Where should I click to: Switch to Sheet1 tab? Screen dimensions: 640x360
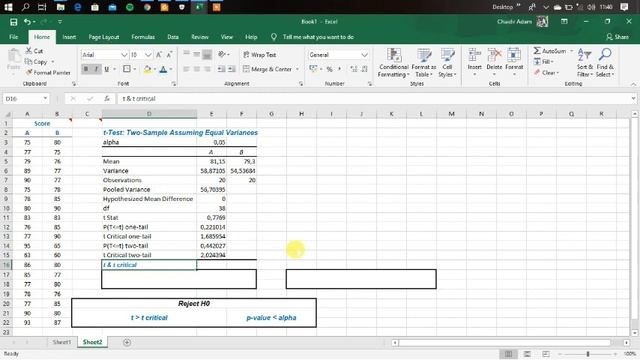(x=62, y=342)
